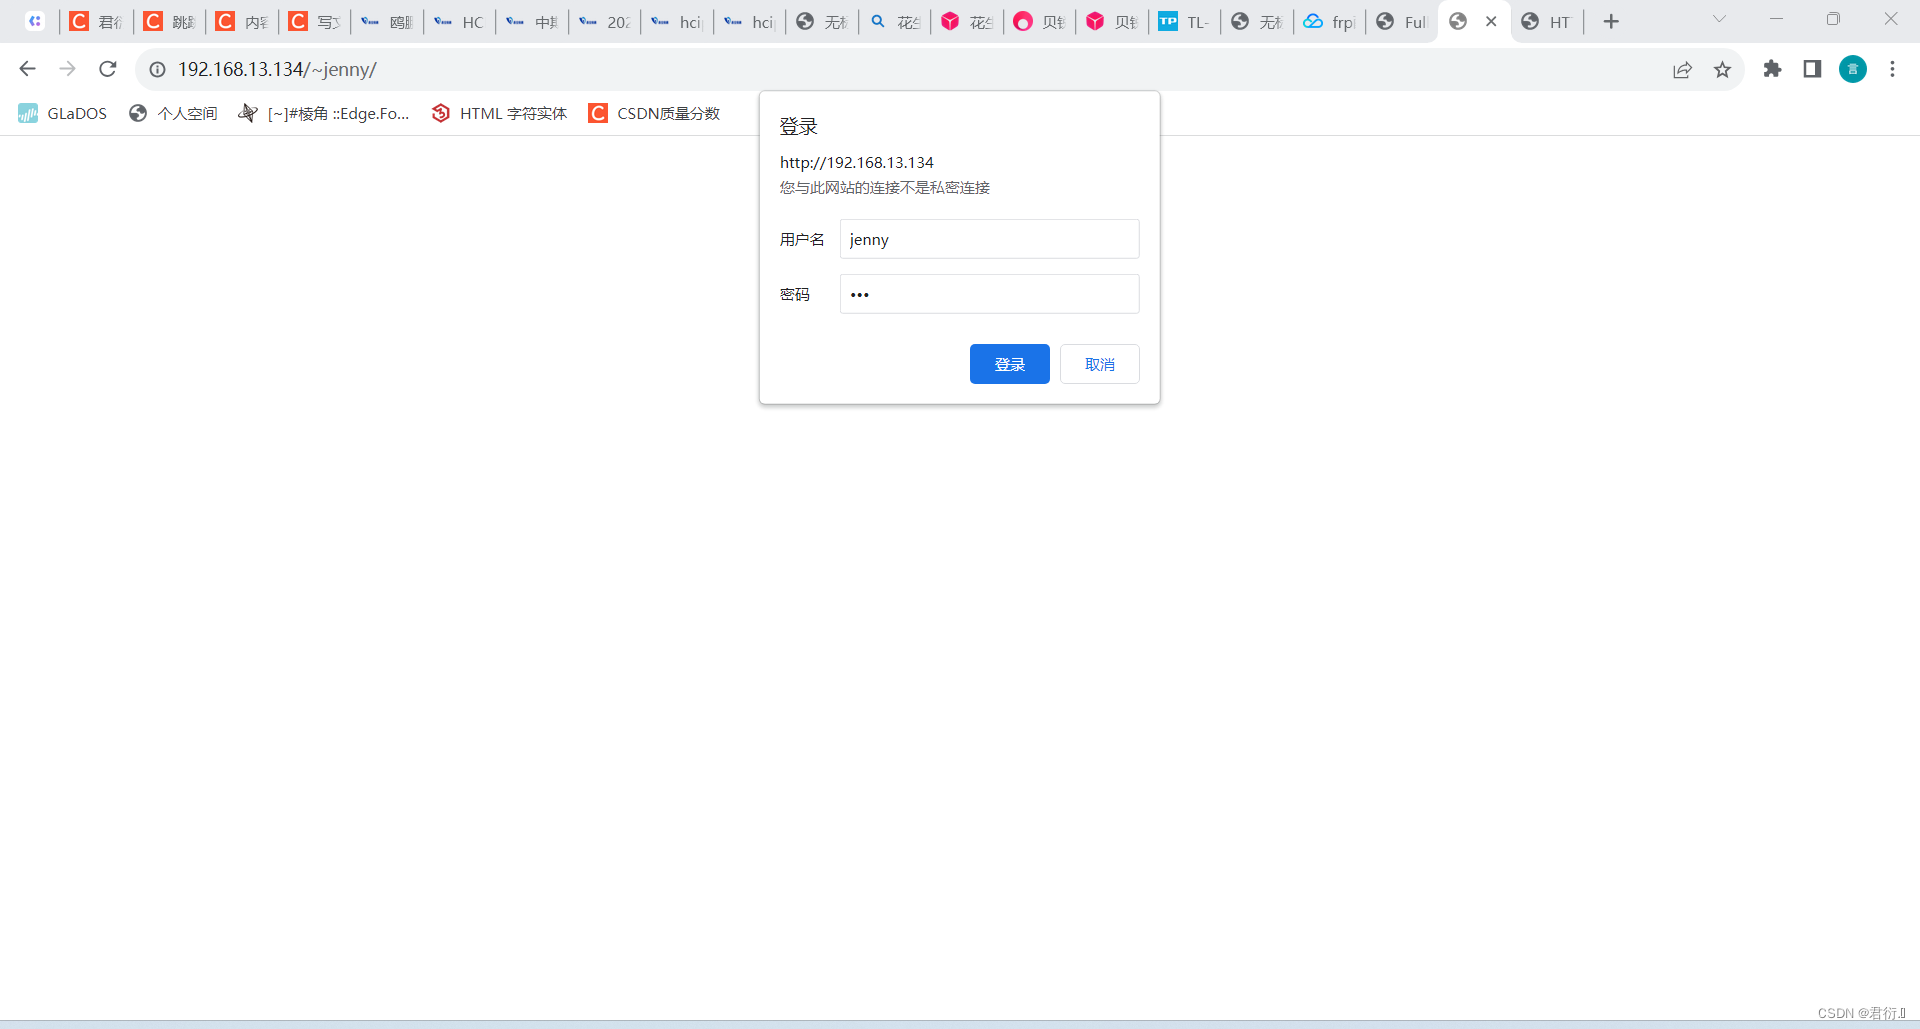Screen dimensions: 1920x1029
Task: Switch to the CSDN 跳跃 tab
Action: click(x=170, y=21)
